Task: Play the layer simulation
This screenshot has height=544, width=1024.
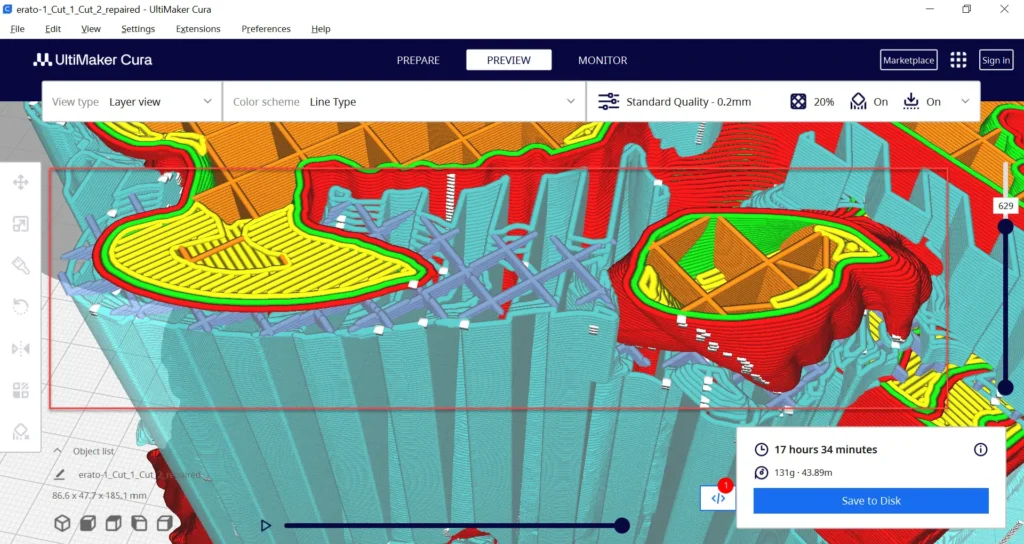Action: click(265, 525)
